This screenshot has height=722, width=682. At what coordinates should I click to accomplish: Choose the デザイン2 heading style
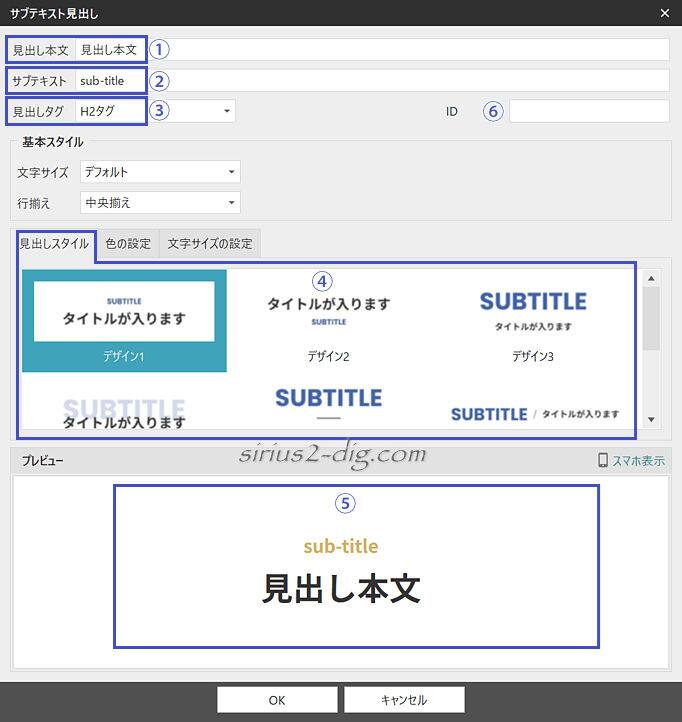tap(328, 320)
